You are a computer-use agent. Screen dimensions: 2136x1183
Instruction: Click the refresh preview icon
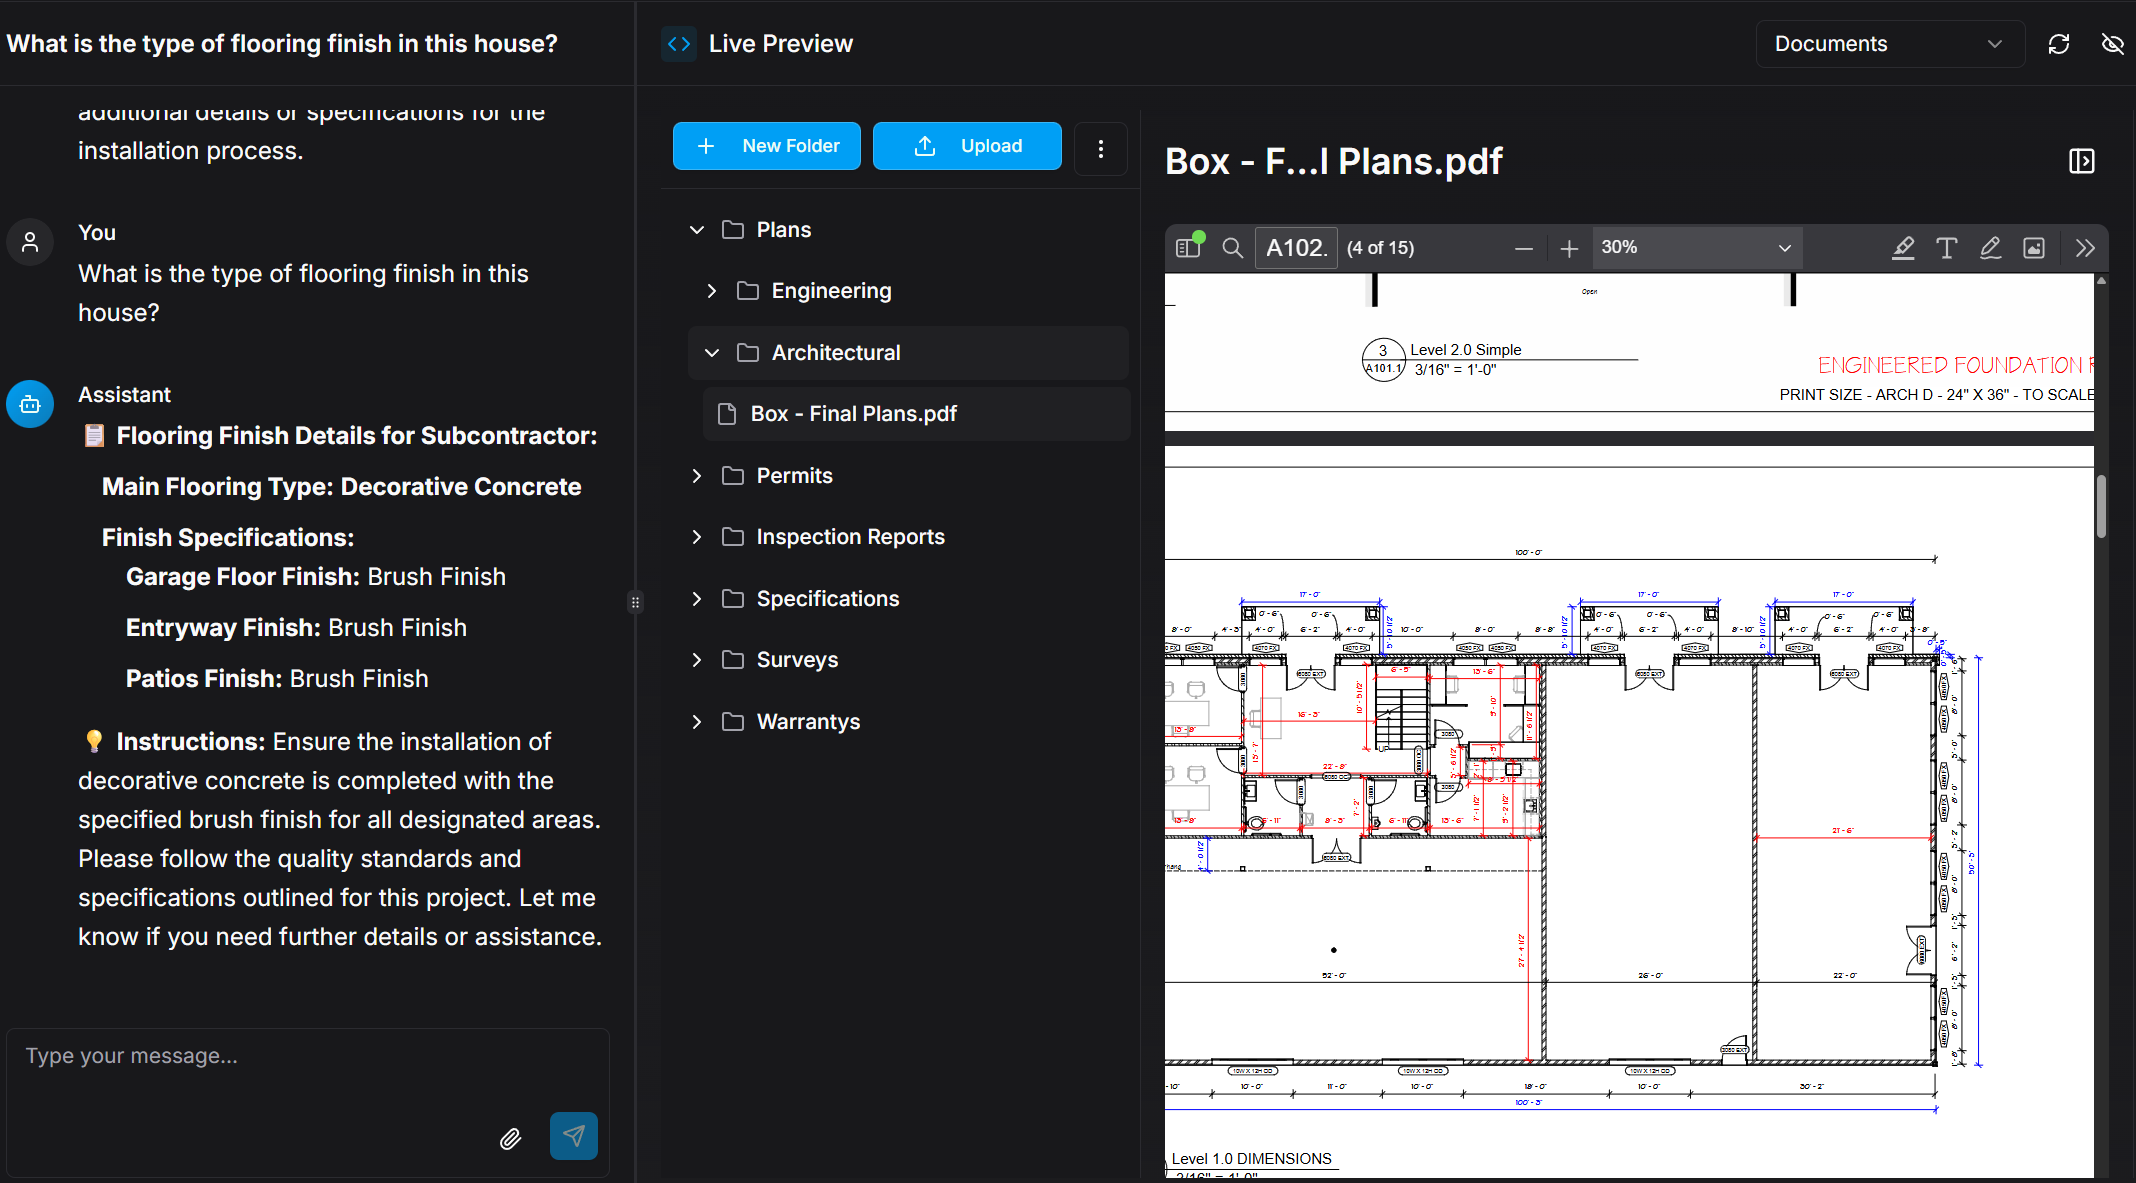click(2059, 44)
